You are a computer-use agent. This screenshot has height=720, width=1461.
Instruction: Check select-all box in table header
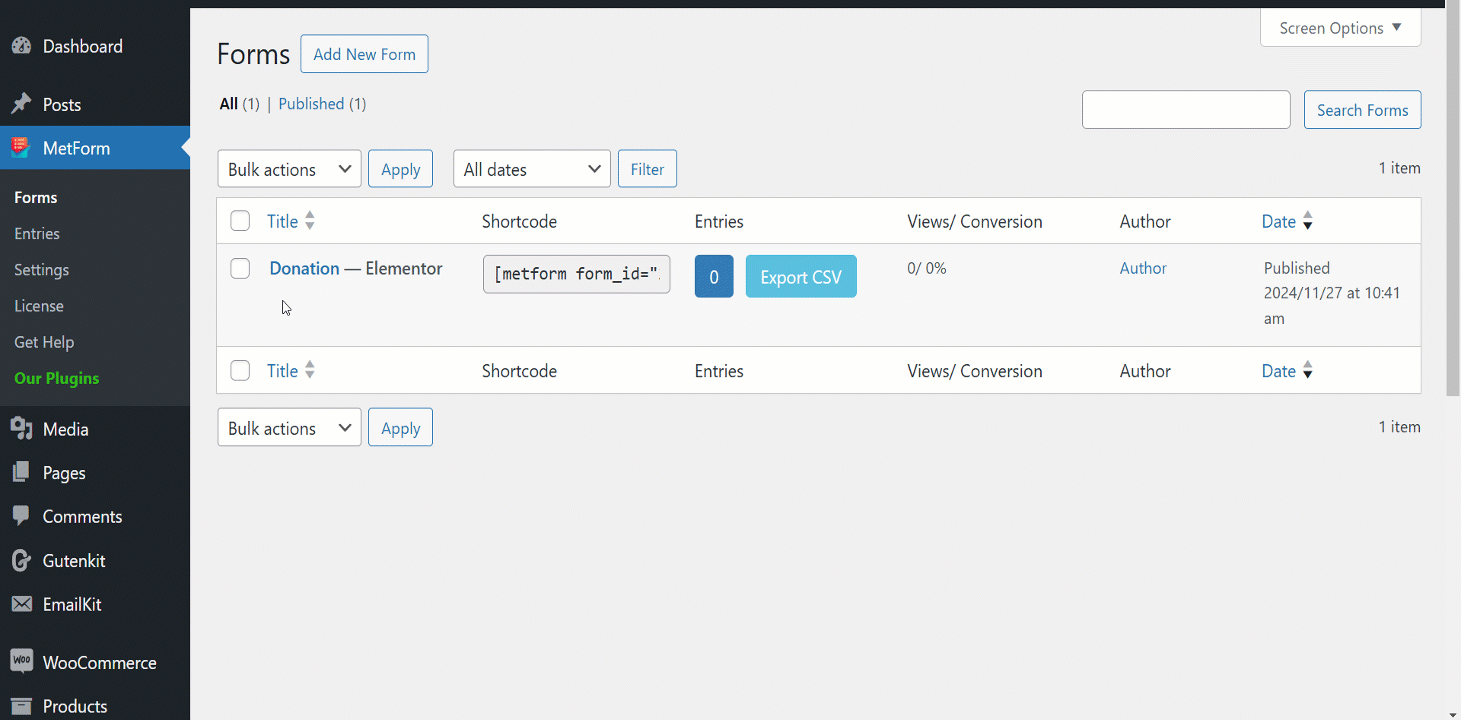pyautogui.click(x=240, y=221)
